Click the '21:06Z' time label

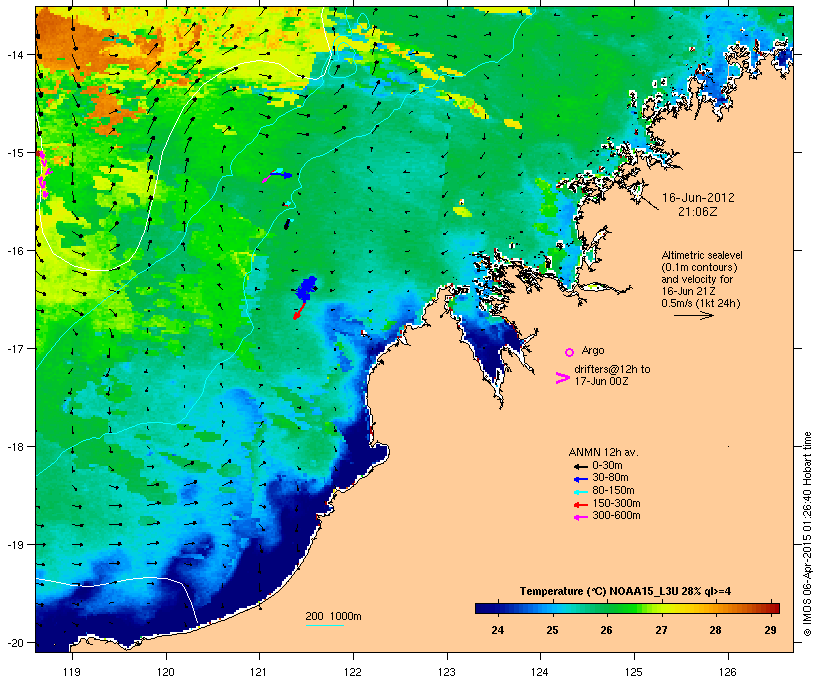click(x=698, y=212)
